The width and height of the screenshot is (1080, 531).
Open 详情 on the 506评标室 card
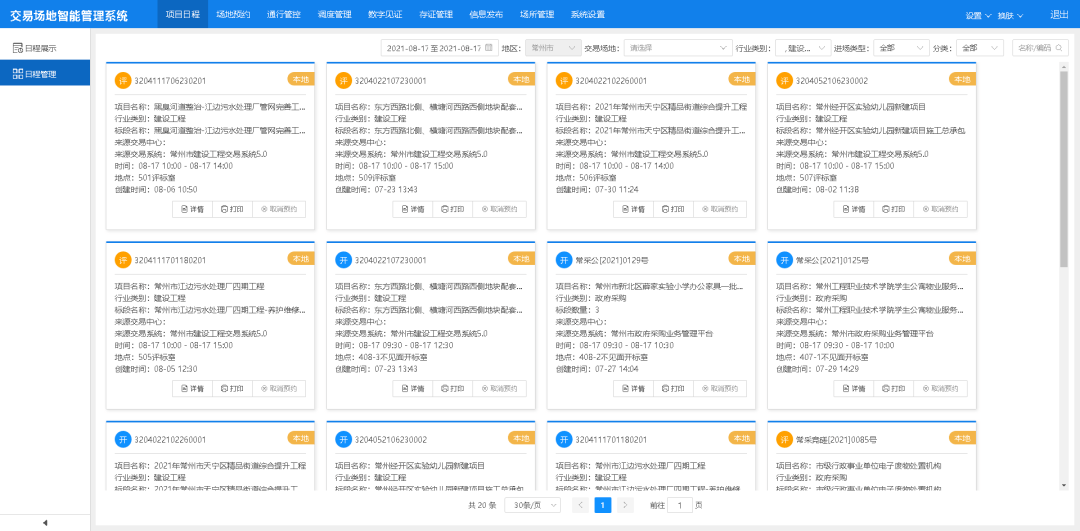tap(633, 209)
